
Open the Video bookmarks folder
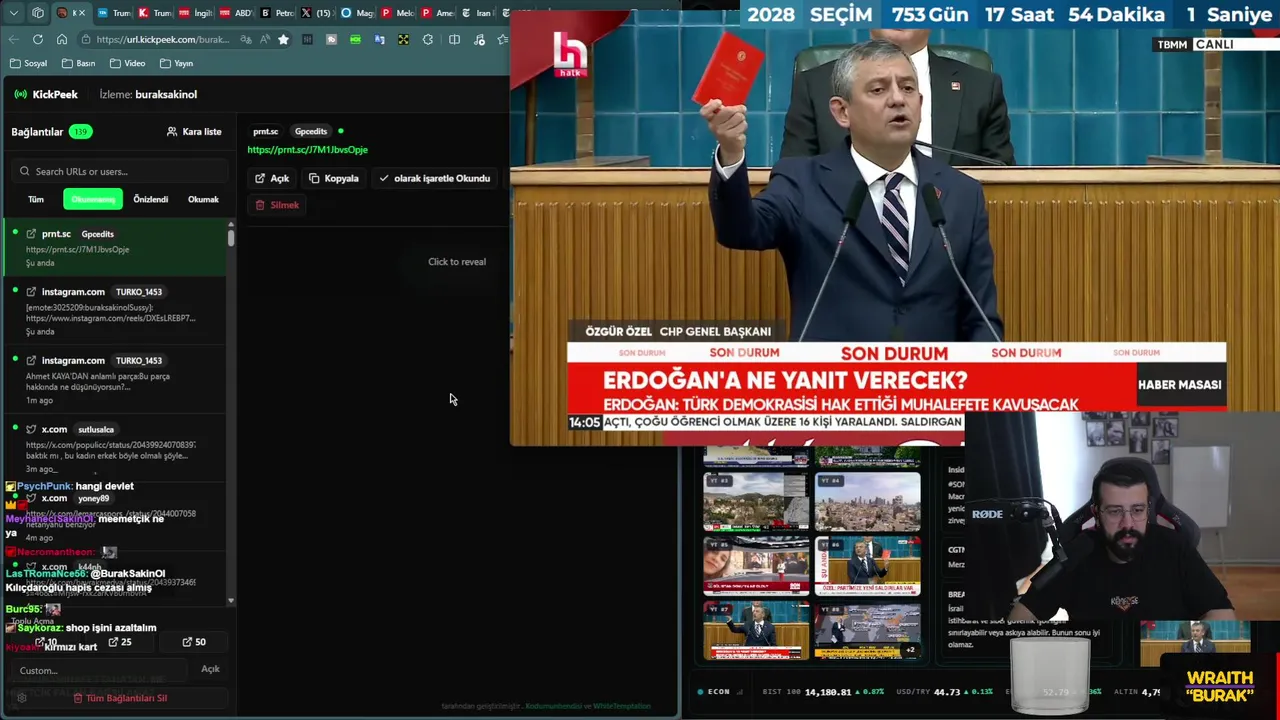pyautogui.click(x=127, y=63)
